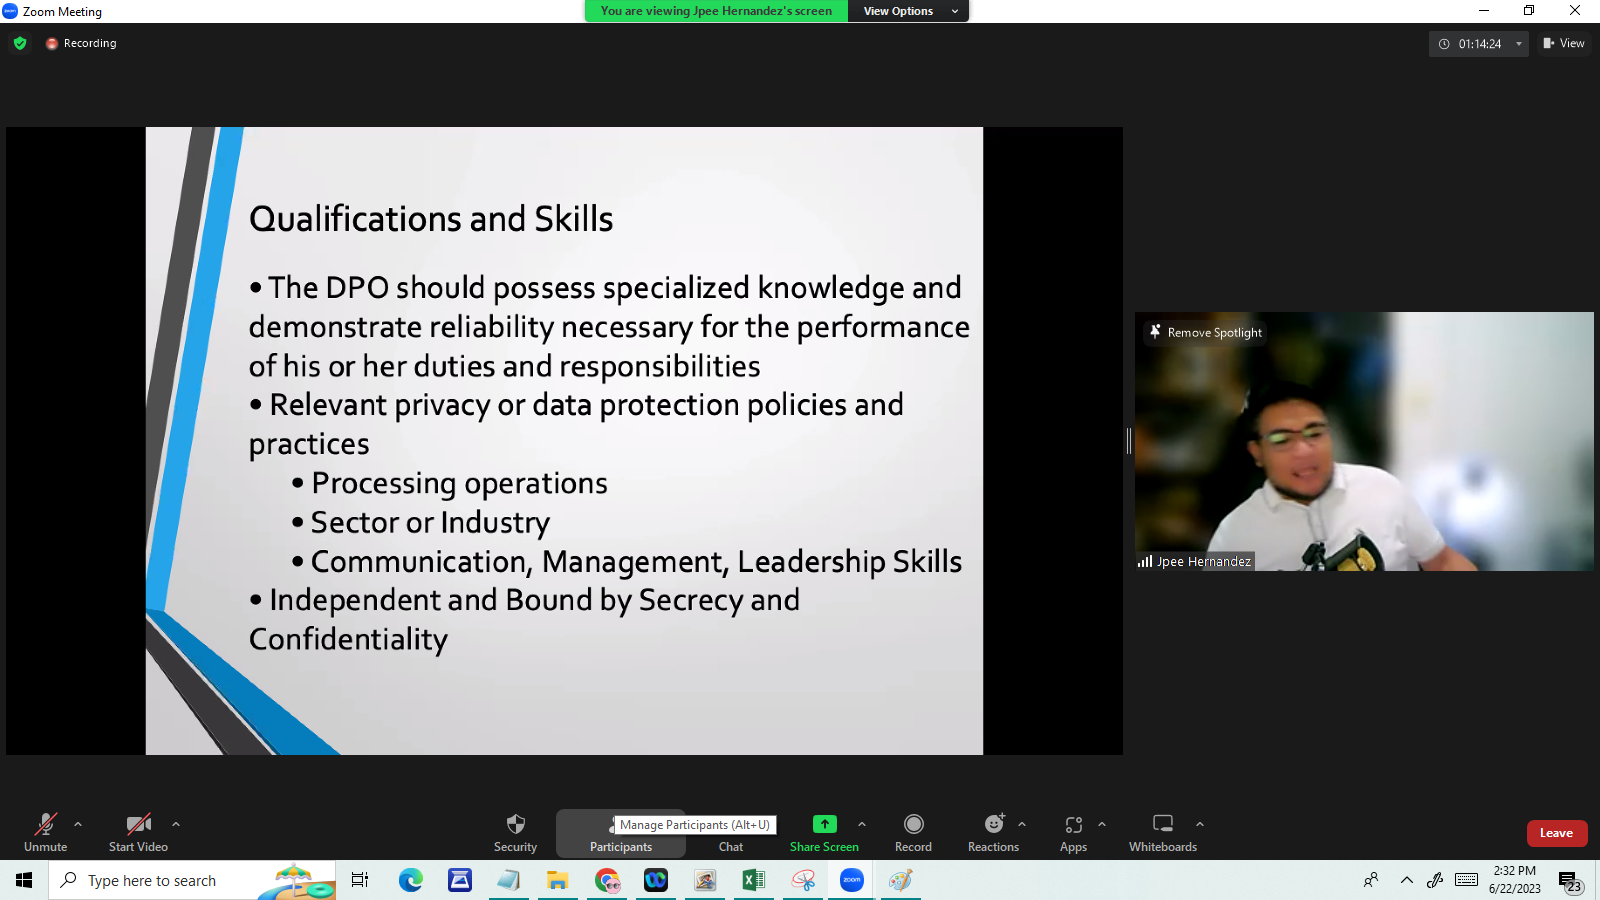Click the Zoom icon in taskbar

click(852, 880)
